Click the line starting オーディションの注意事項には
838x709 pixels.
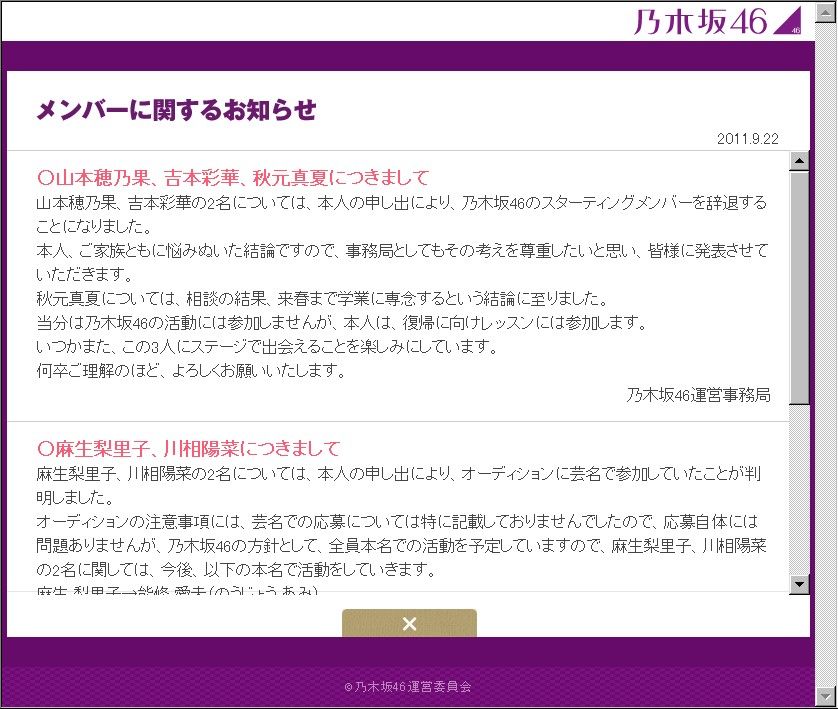click(397, 521)
